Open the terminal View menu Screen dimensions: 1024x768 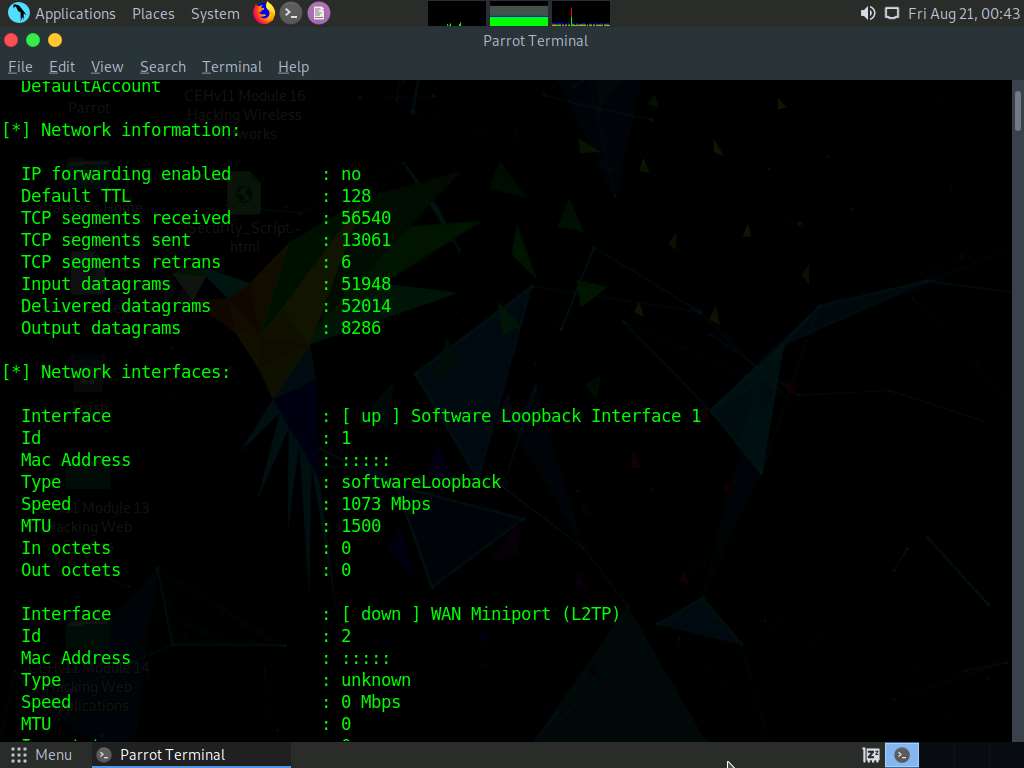[x=107, y=67]
